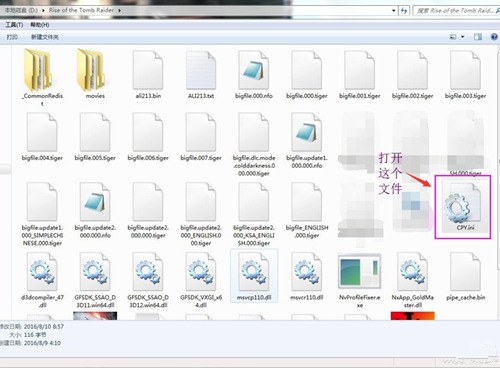This screenshot has height=368, width=500.
Task: Click the 打印 toolbar button
Action: [12, 37]
